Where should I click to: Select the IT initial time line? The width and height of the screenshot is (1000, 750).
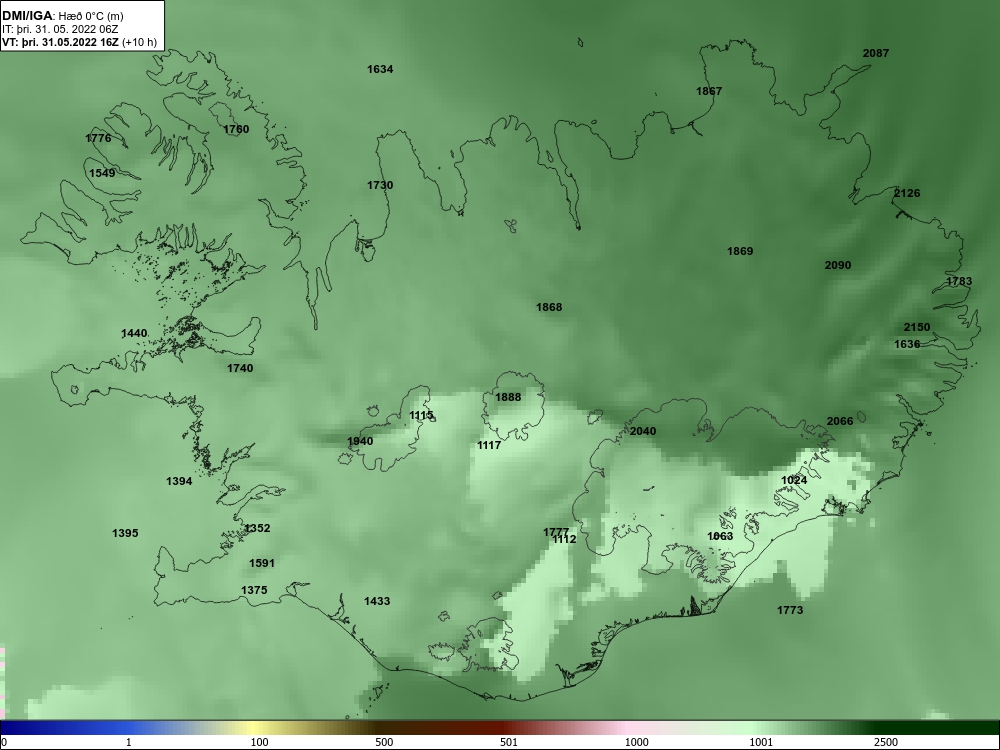[60, 29]
